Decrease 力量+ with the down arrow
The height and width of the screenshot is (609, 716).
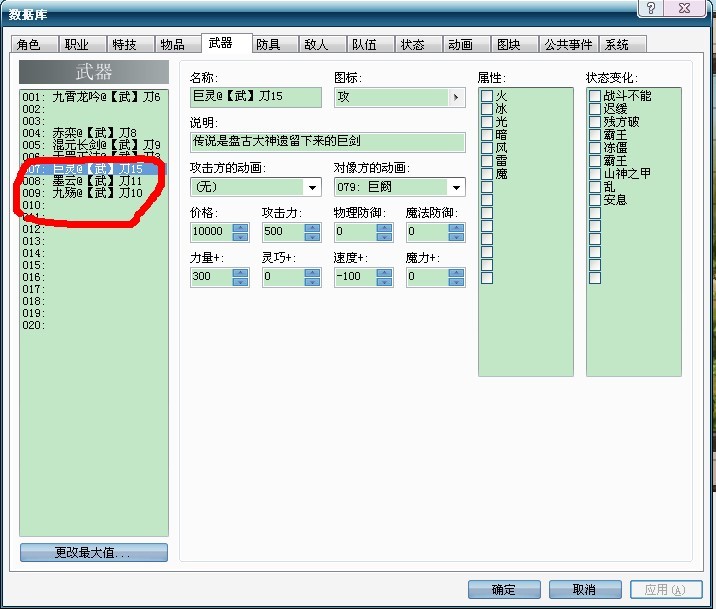[240, 282]
